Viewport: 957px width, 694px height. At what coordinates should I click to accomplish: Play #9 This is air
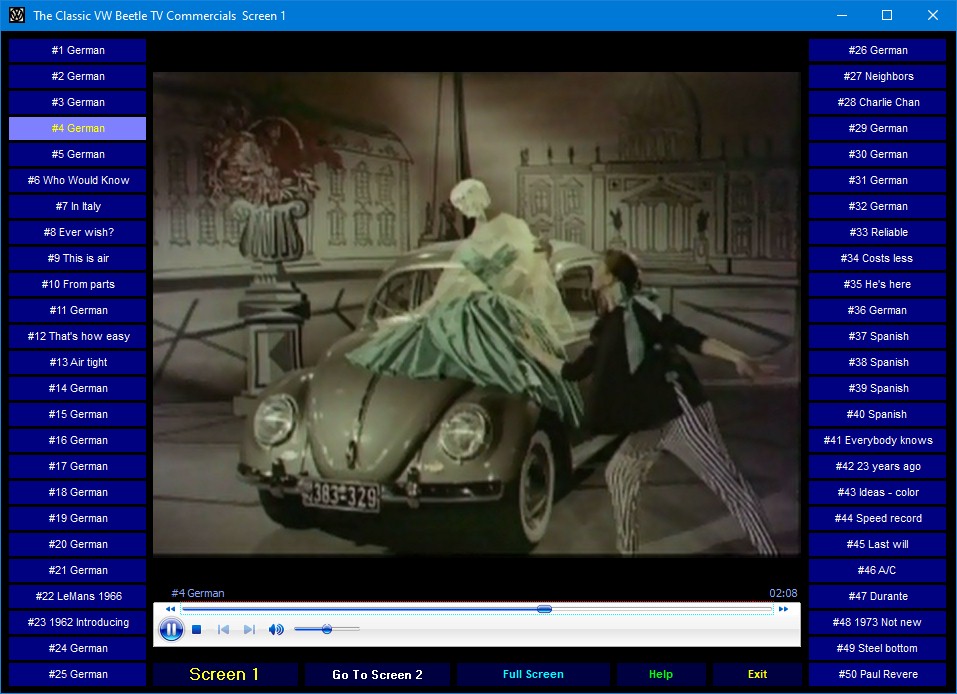(78, 258)
